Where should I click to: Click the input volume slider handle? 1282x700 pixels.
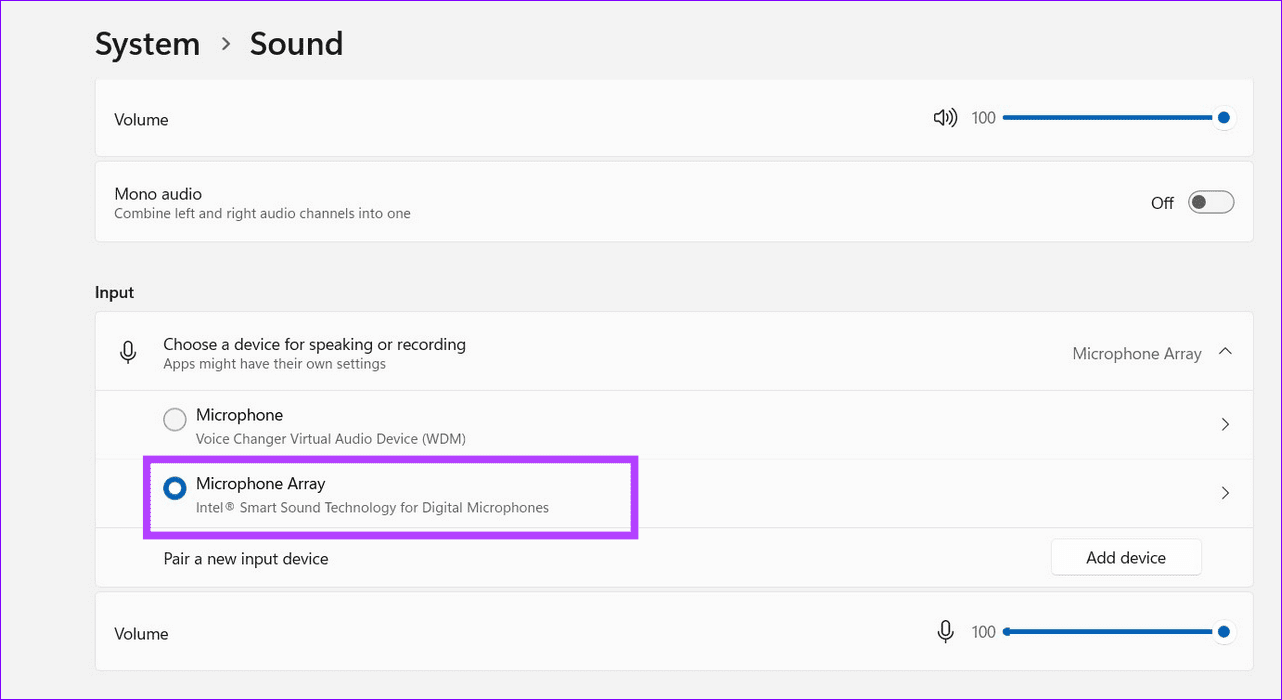pos(1223,632)
